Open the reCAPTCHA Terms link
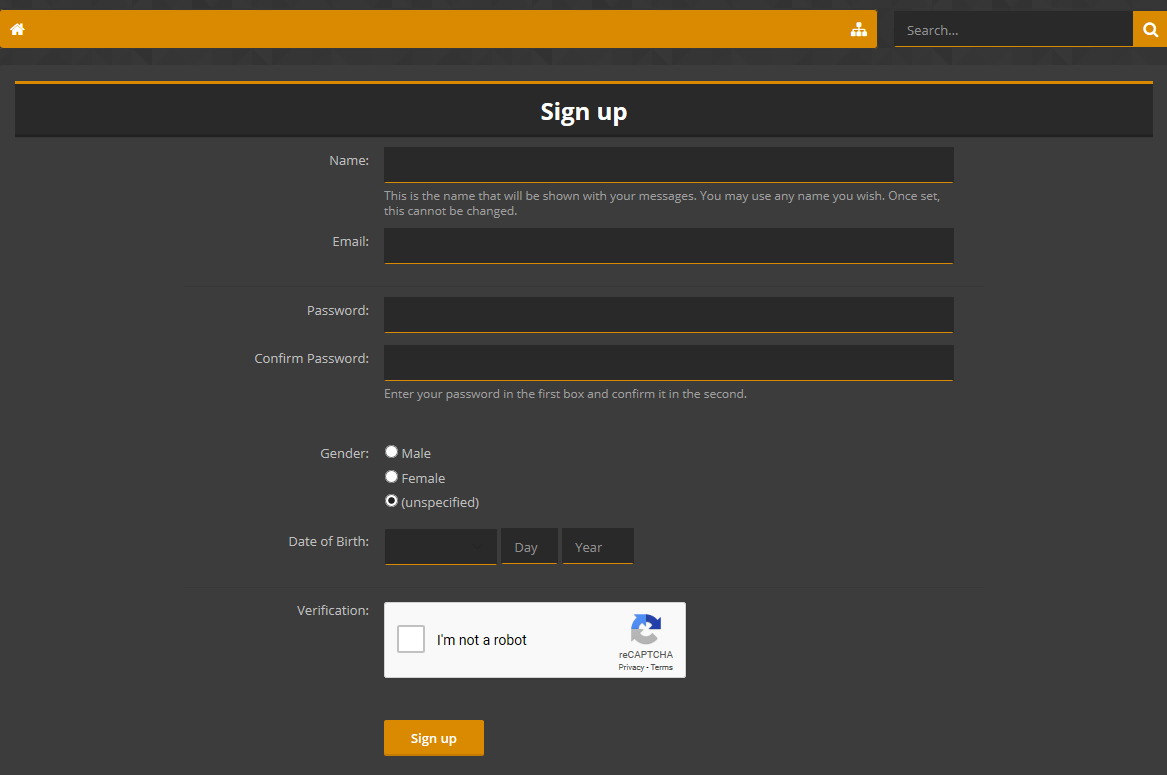The image size is (1167, 775). pos(662,667)
